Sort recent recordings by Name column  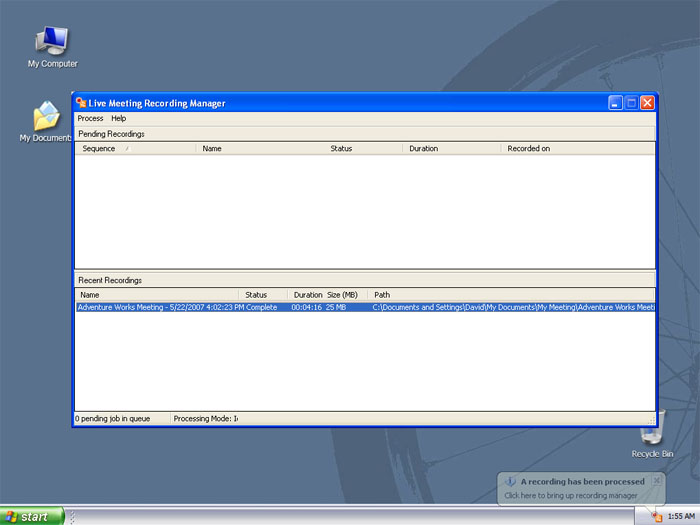[x=157, y=295]
